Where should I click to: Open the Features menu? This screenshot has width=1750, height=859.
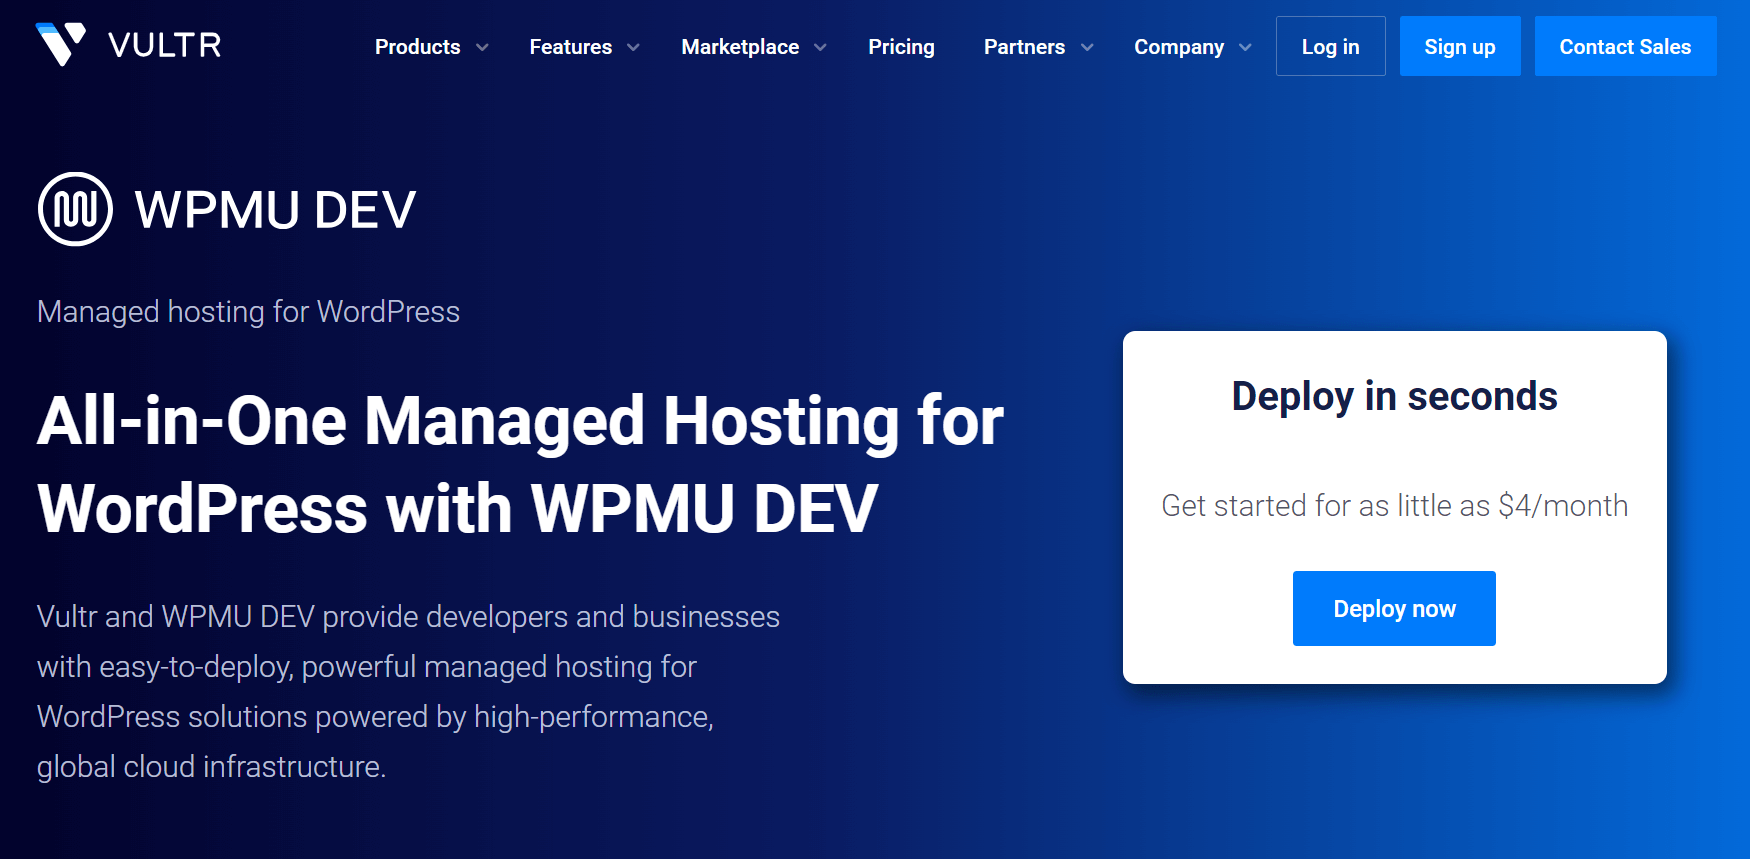click(570, 47)
